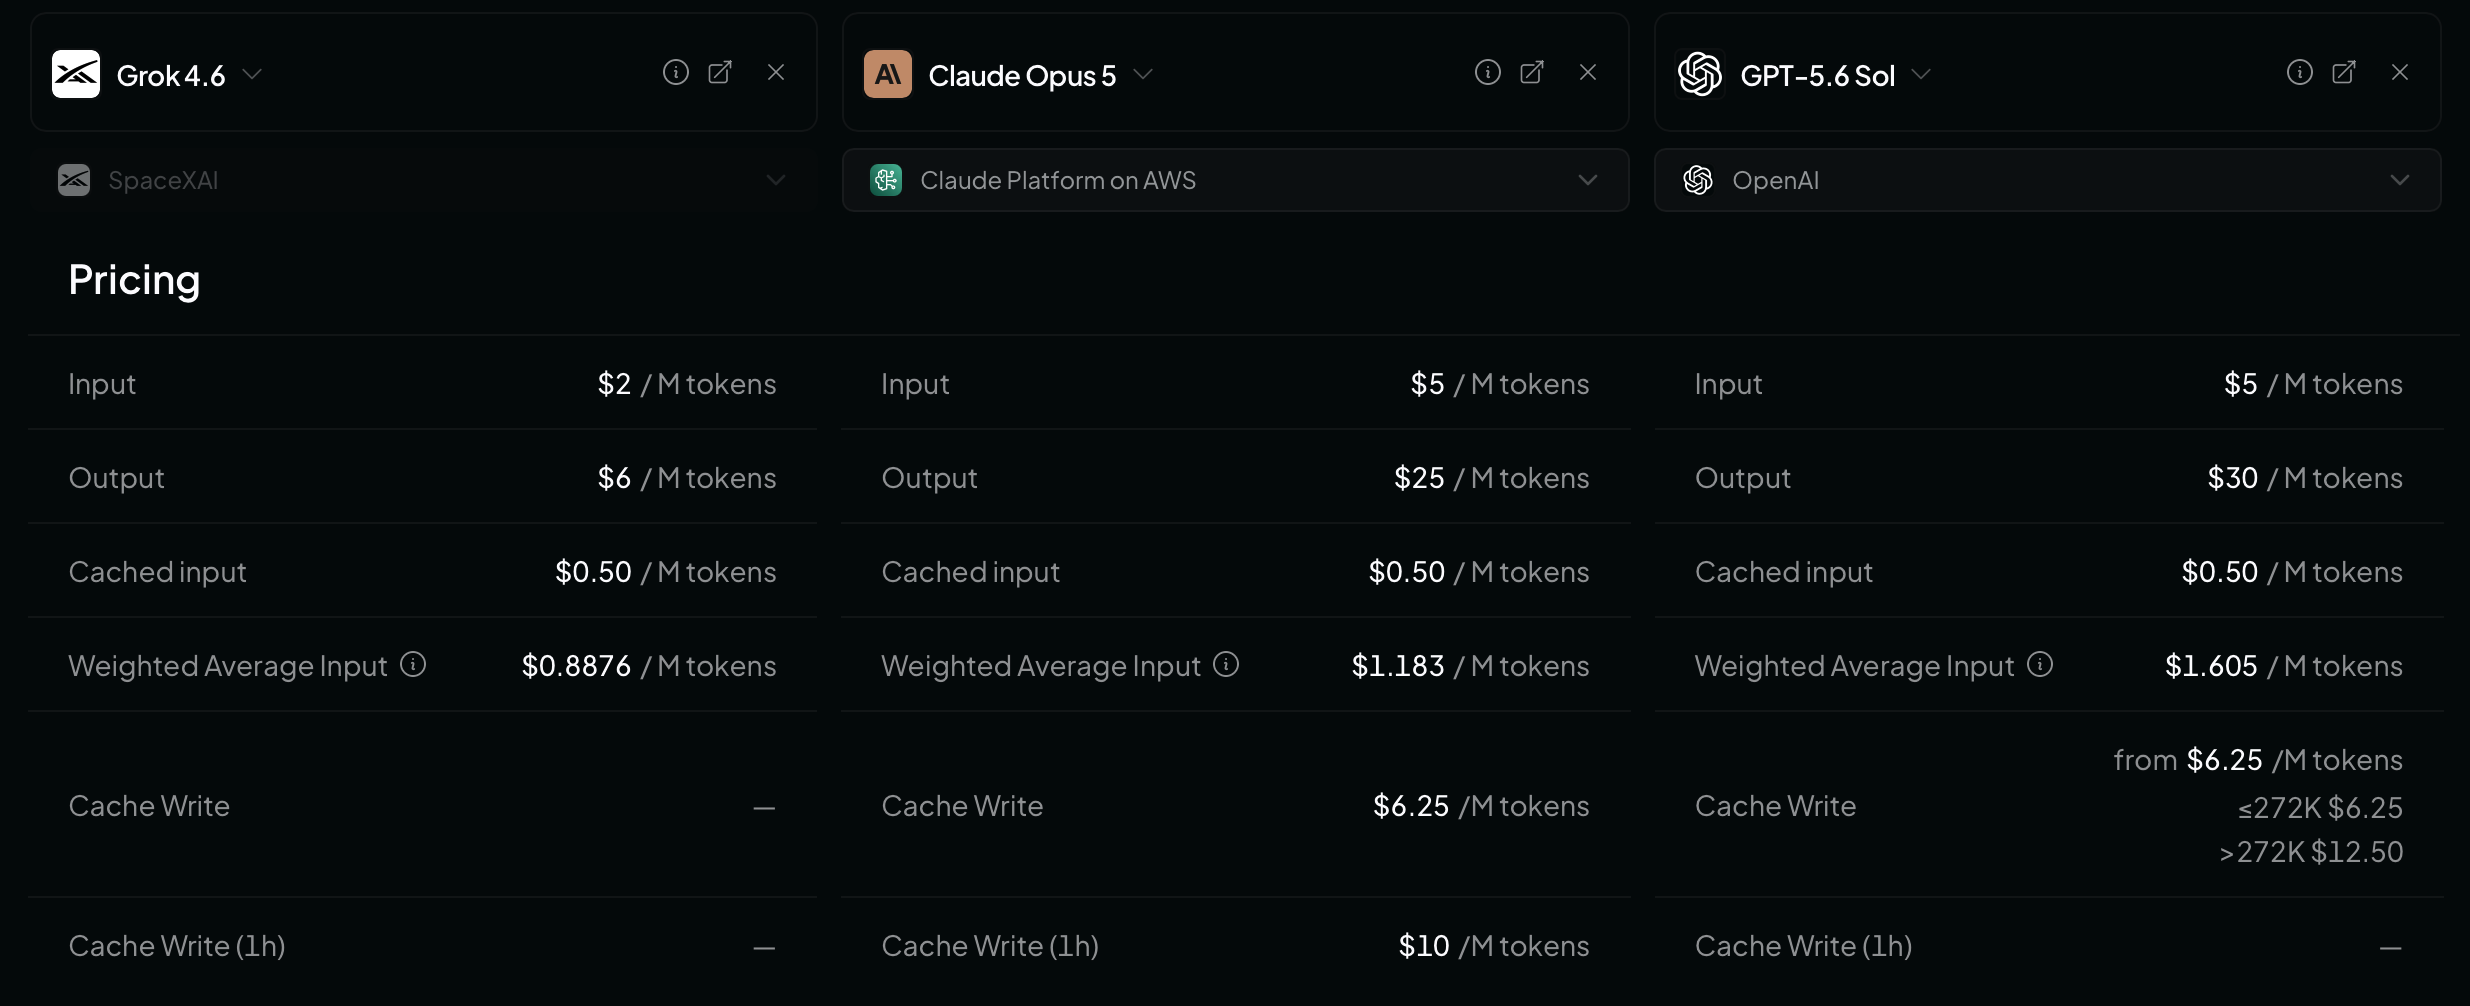Image resolution: width=2470 pixels, height=1006 pixels.
Task: Open info for Grok 4.6 model
Action: click(676, 72)
